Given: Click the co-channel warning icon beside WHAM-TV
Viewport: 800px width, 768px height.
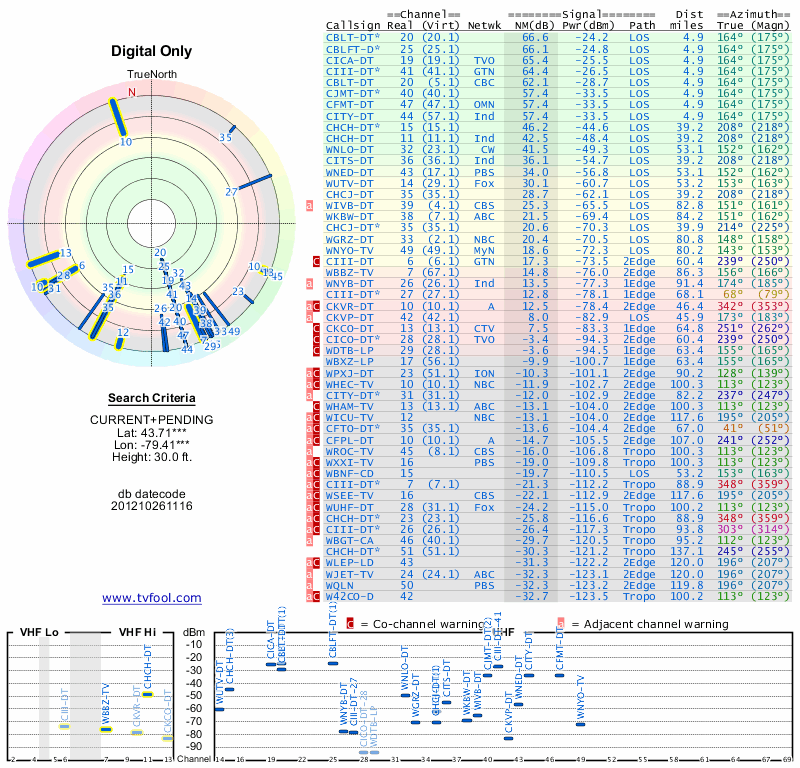Looking at the screenshot, I should tap(316, 407).
